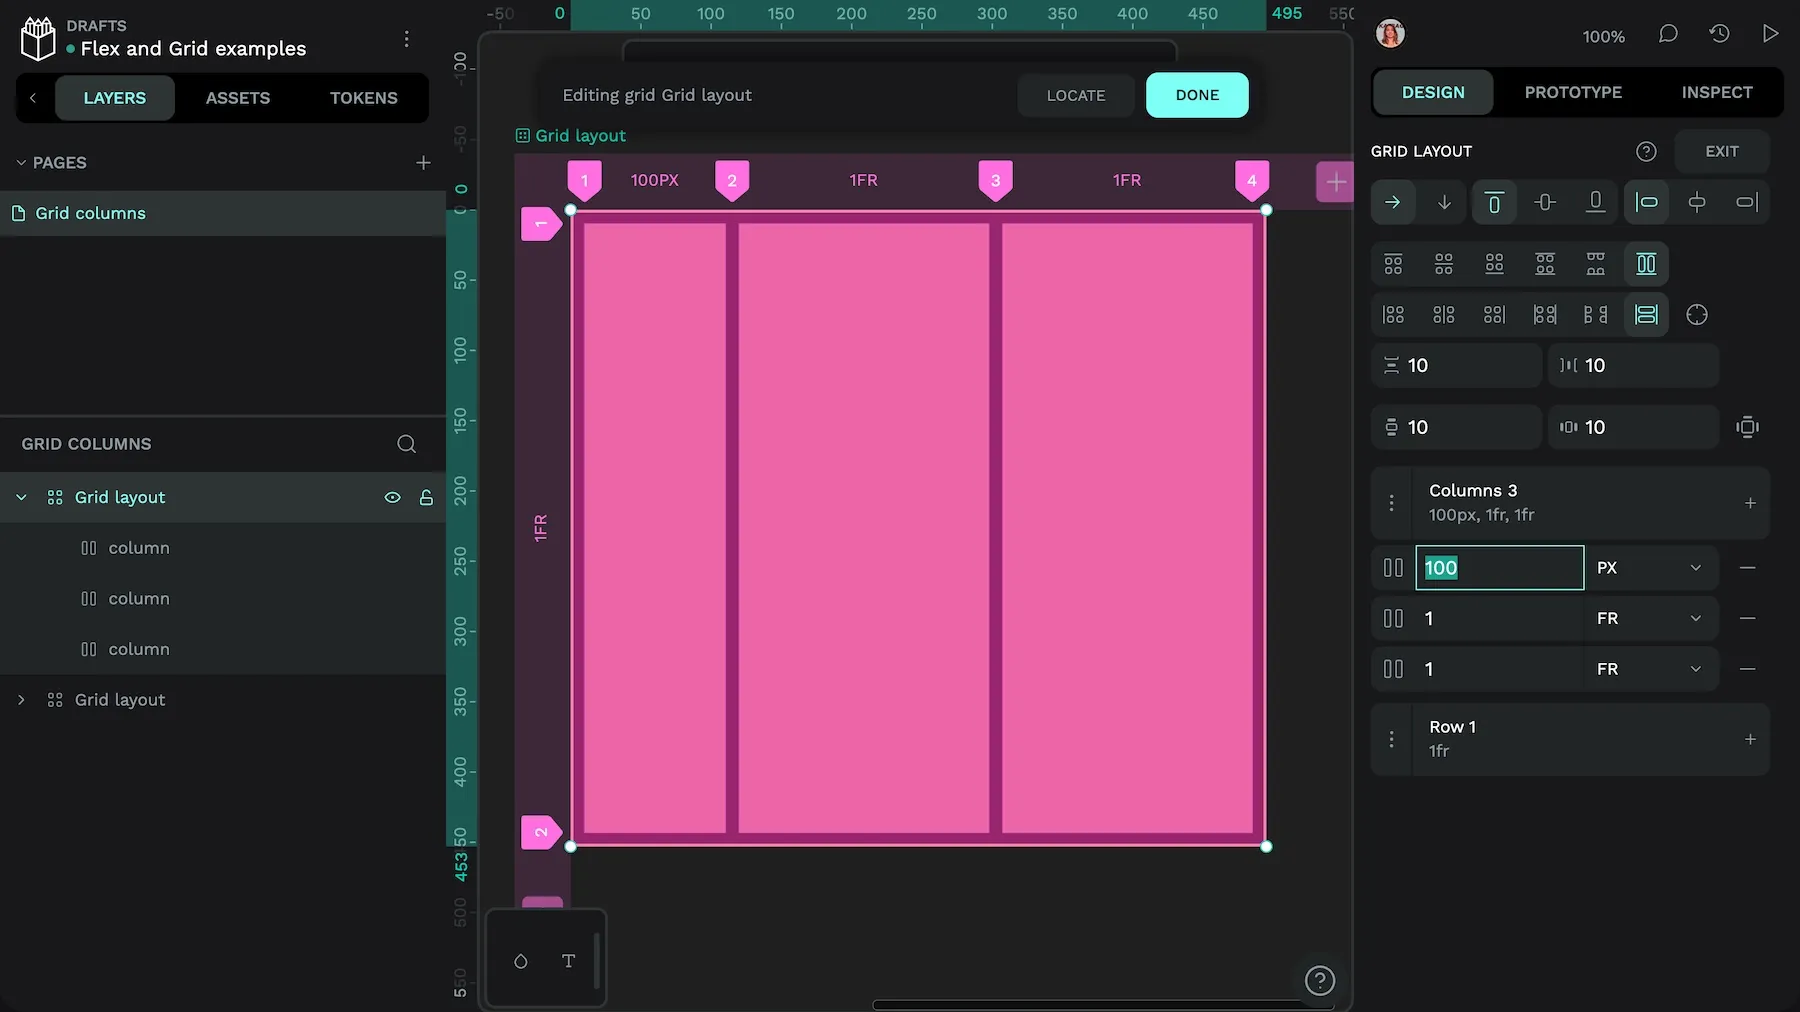Open the version history icon
Image resolution: width=1800 pixels, height=1012 pixels.
click(x=1720, y=33)
